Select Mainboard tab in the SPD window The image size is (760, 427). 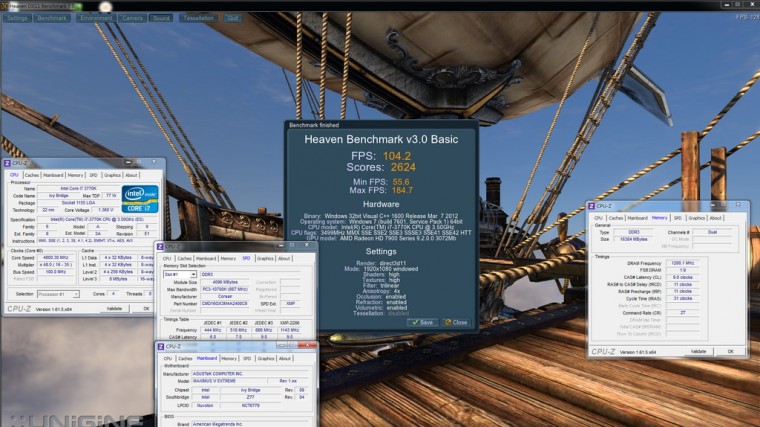[206, 258]
